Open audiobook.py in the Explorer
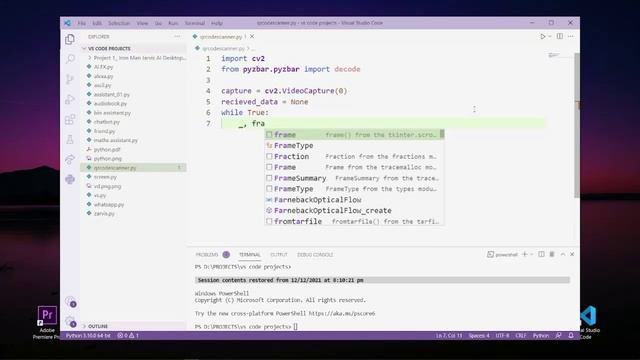This screenshot has height=360, width=640. pyautogui.click(x=110, y=104)
